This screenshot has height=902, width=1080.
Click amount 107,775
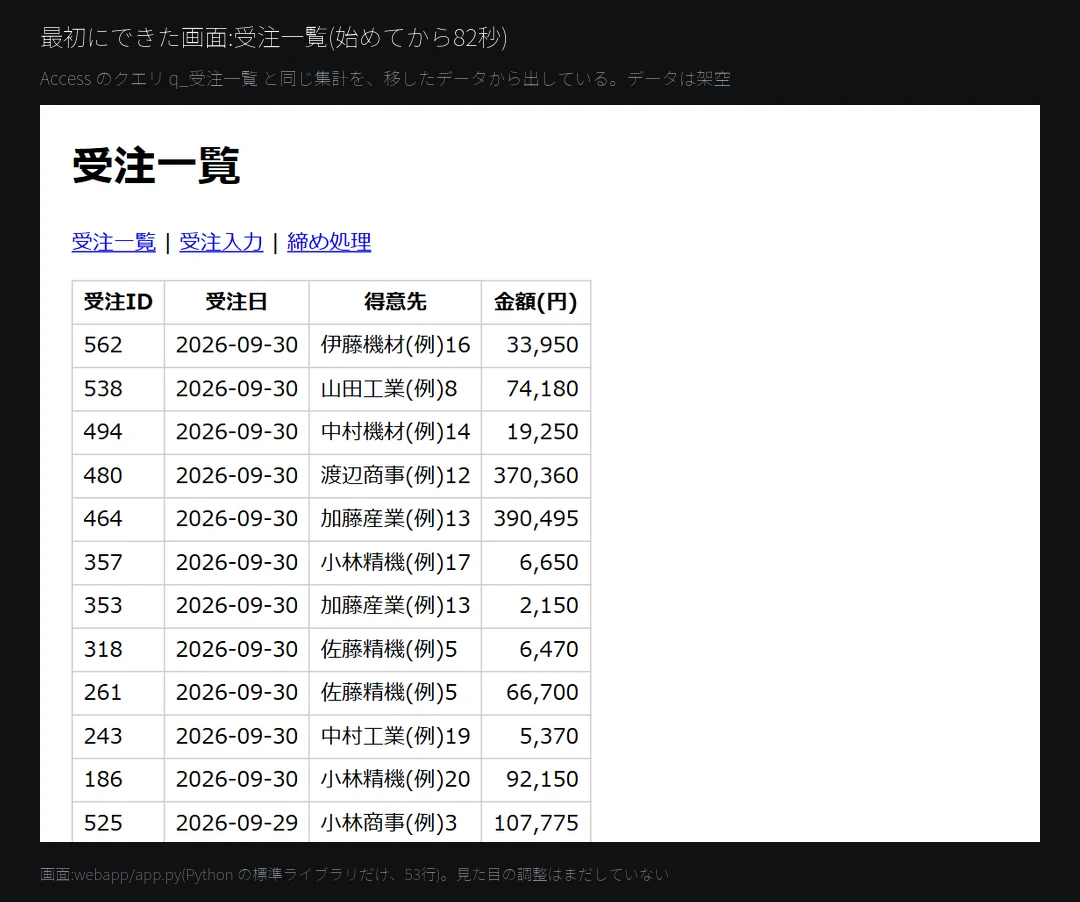(536, 822)
